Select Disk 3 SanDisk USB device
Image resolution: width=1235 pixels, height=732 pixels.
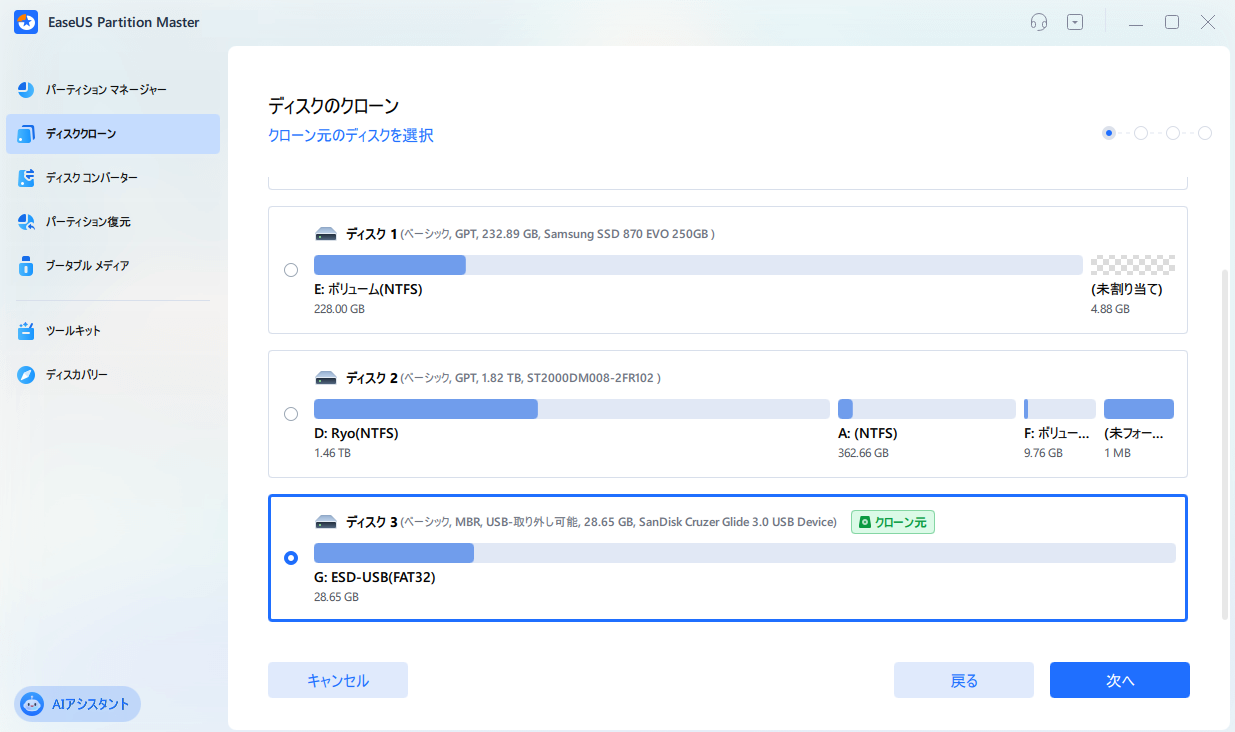(291, 557)
